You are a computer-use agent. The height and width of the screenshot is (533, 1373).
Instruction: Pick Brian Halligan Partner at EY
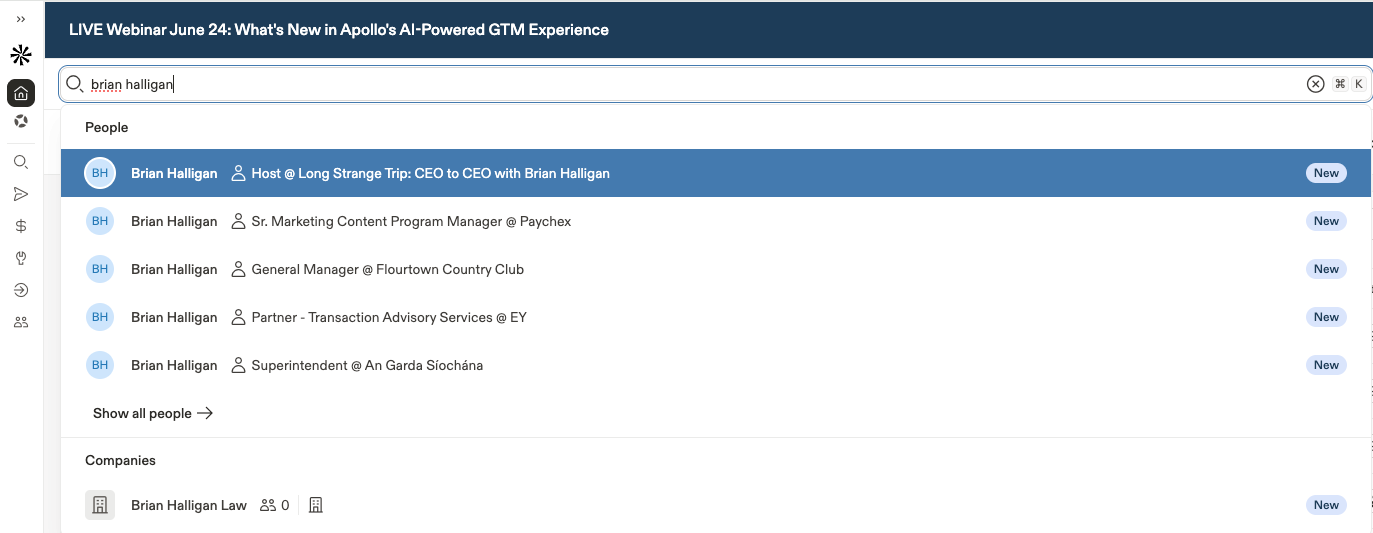715,317
